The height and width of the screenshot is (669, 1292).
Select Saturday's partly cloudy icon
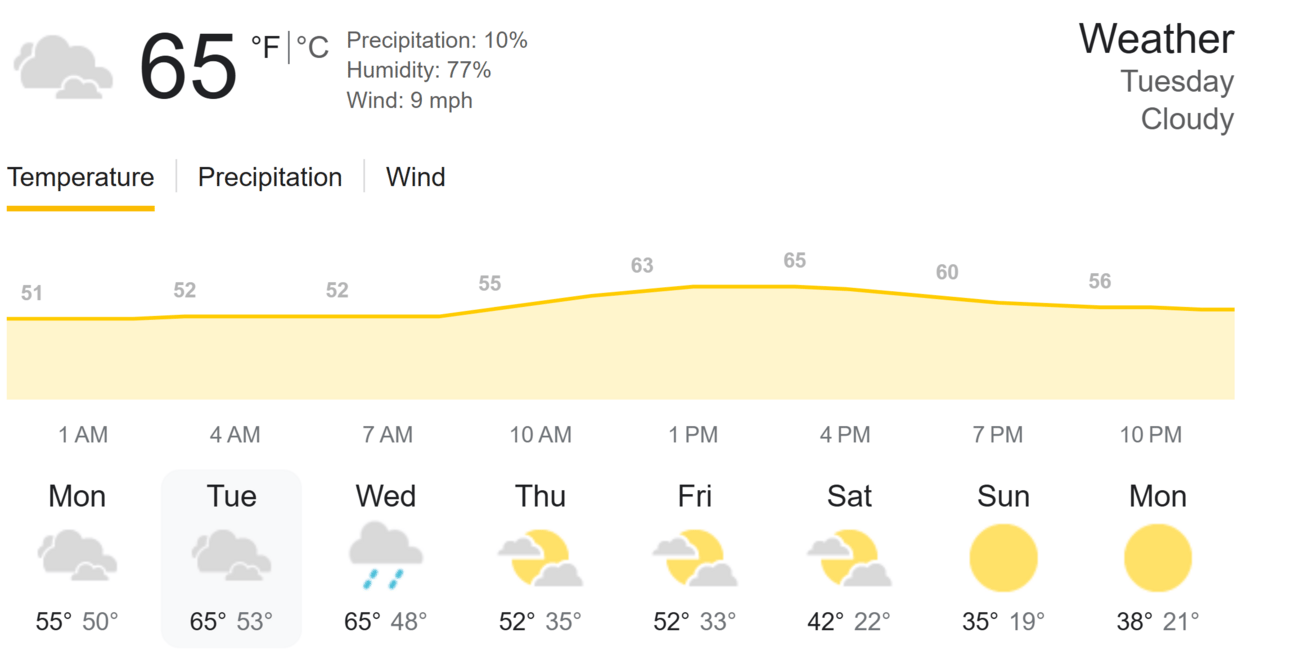tap(848, 557)
